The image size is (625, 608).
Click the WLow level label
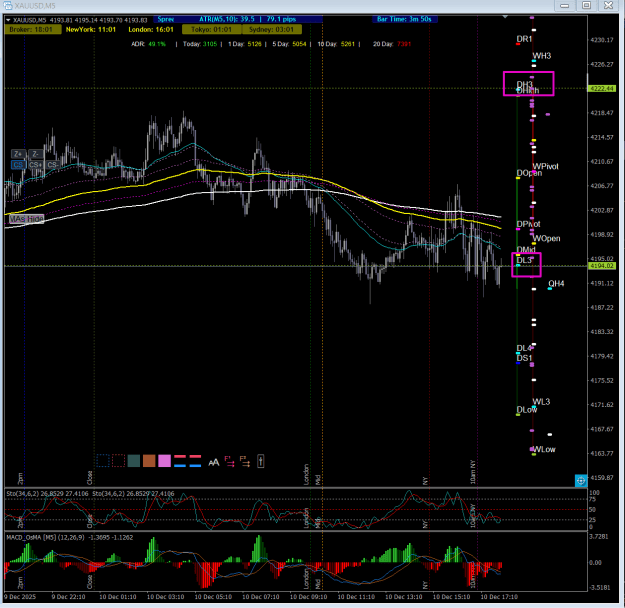[x=544, y=449]
